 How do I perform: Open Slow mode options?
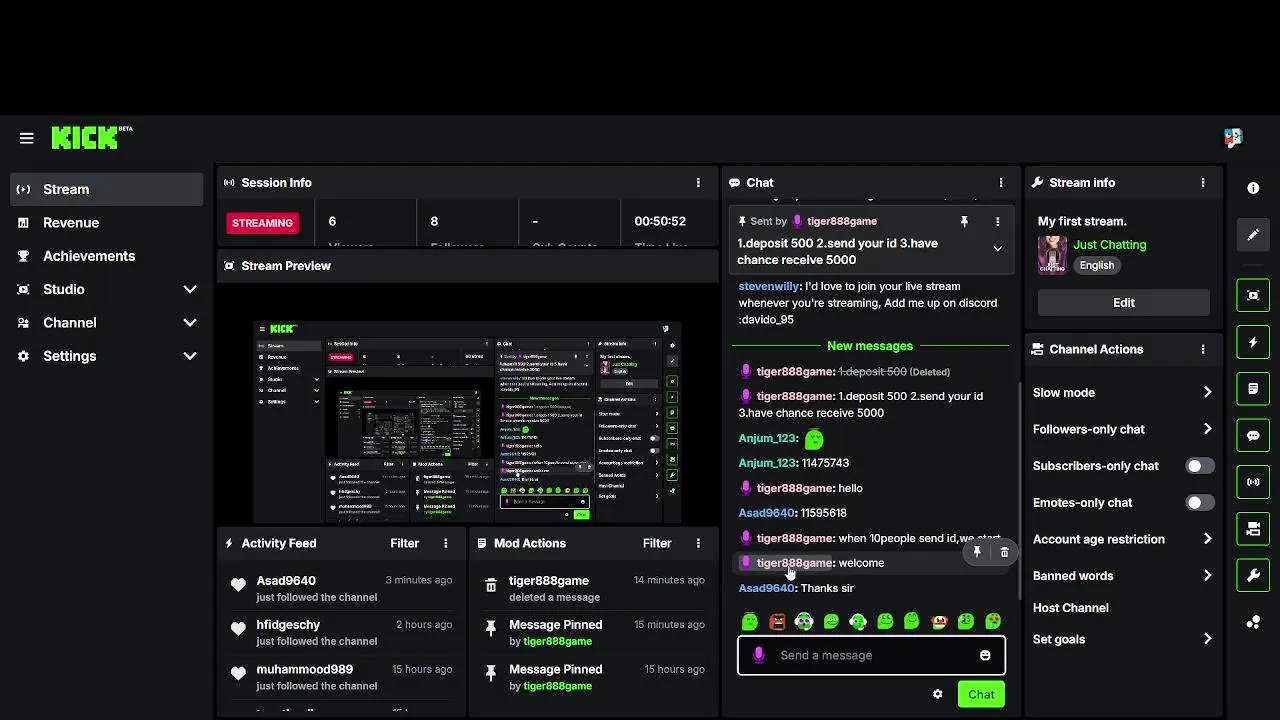click(x=1123, y=392)
